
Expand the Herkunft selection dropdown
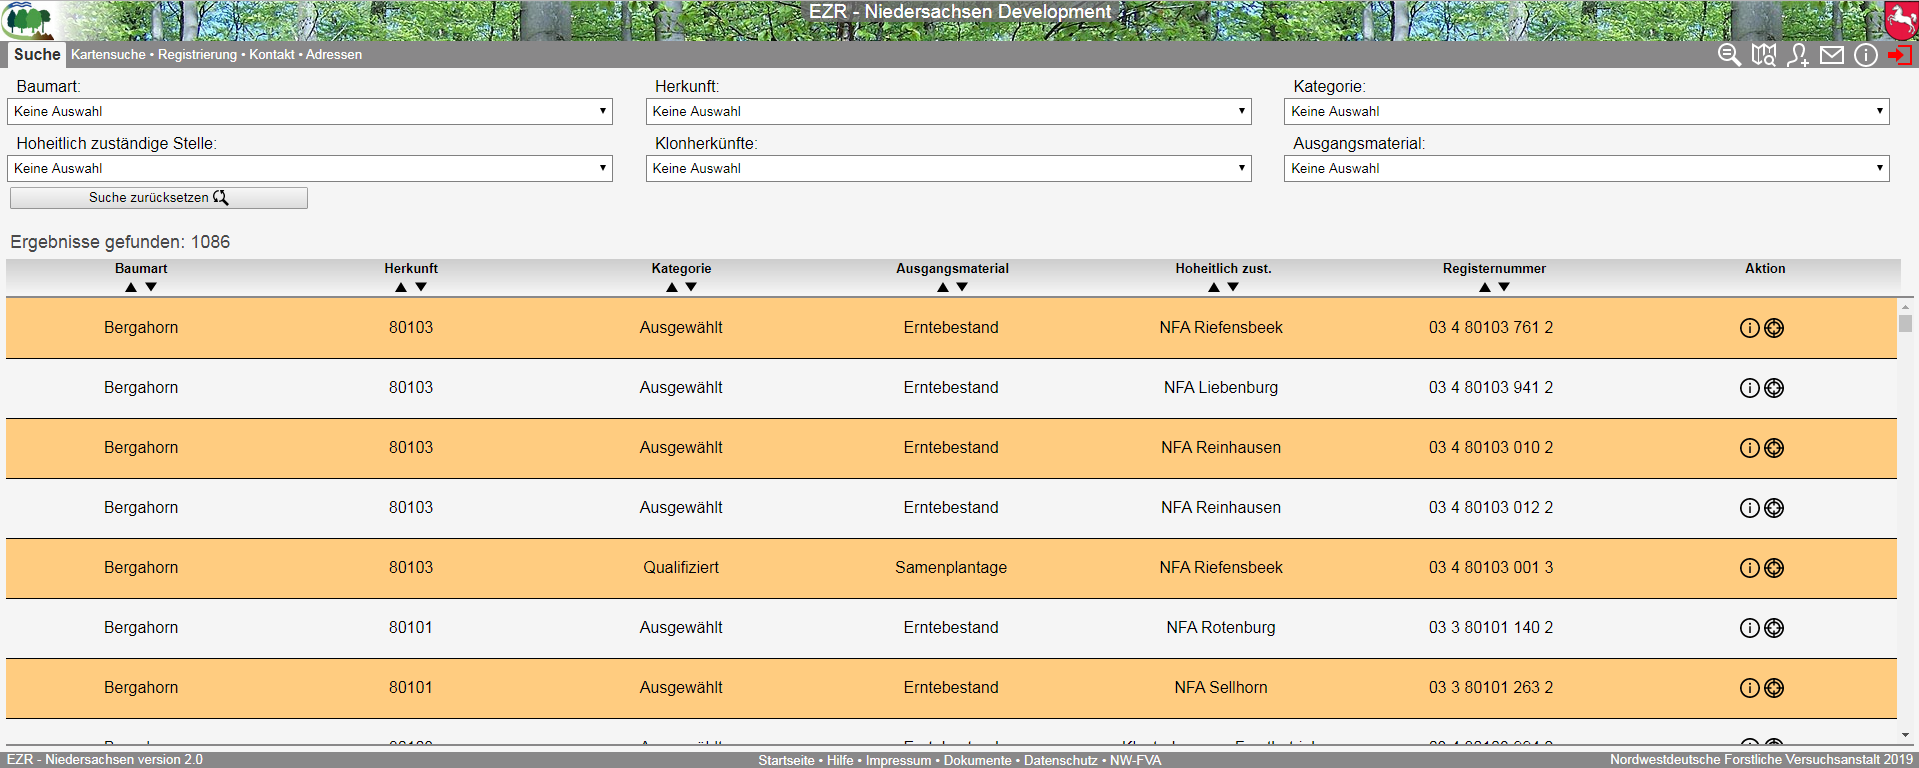[x=948, y=111]
